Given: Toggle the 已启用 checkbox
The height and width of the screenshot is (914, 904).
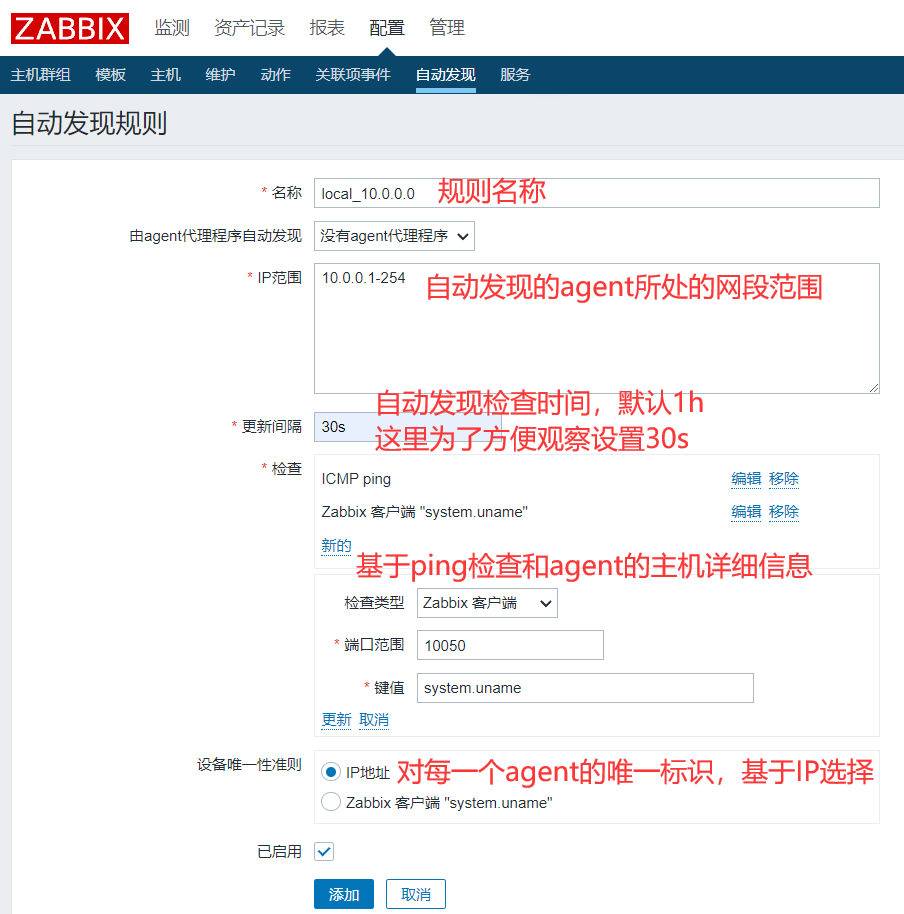Looking at the screenshot, I should point(324,852).
